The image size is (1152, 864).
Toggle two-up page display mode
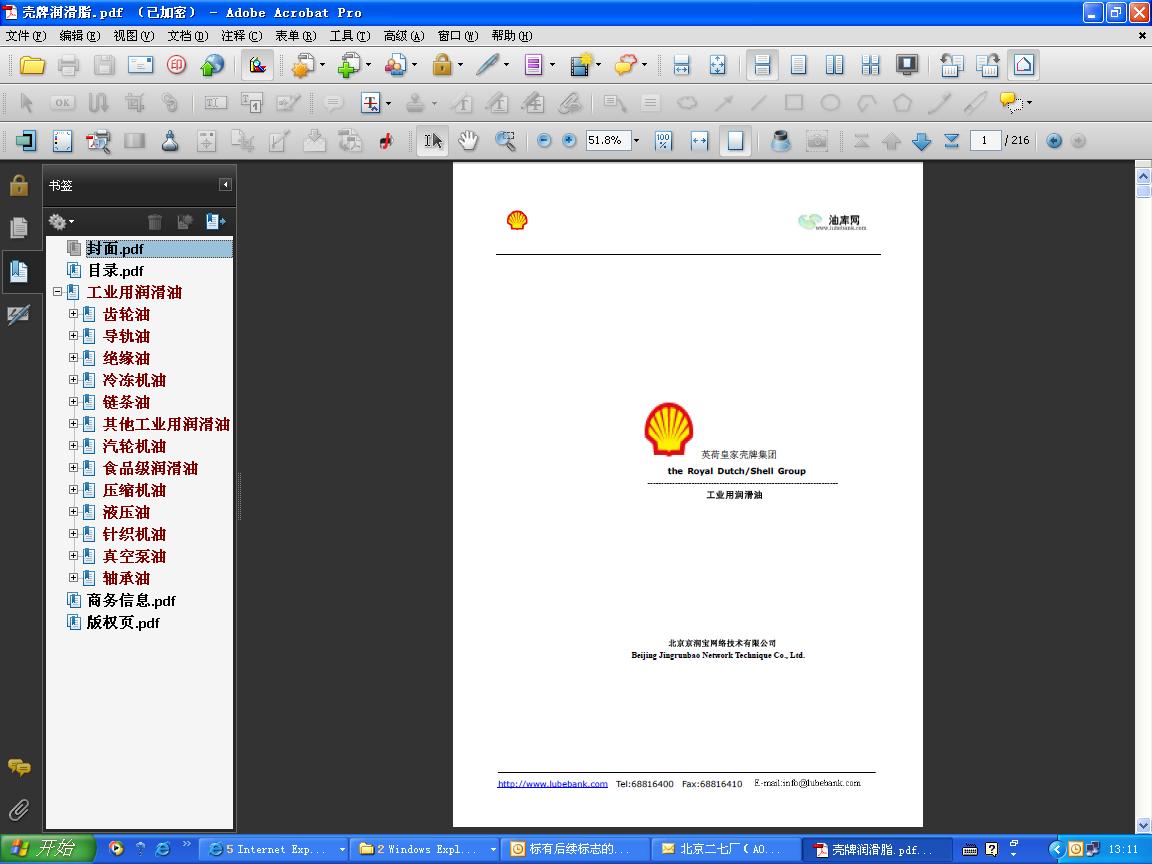(x=835, y=65)
